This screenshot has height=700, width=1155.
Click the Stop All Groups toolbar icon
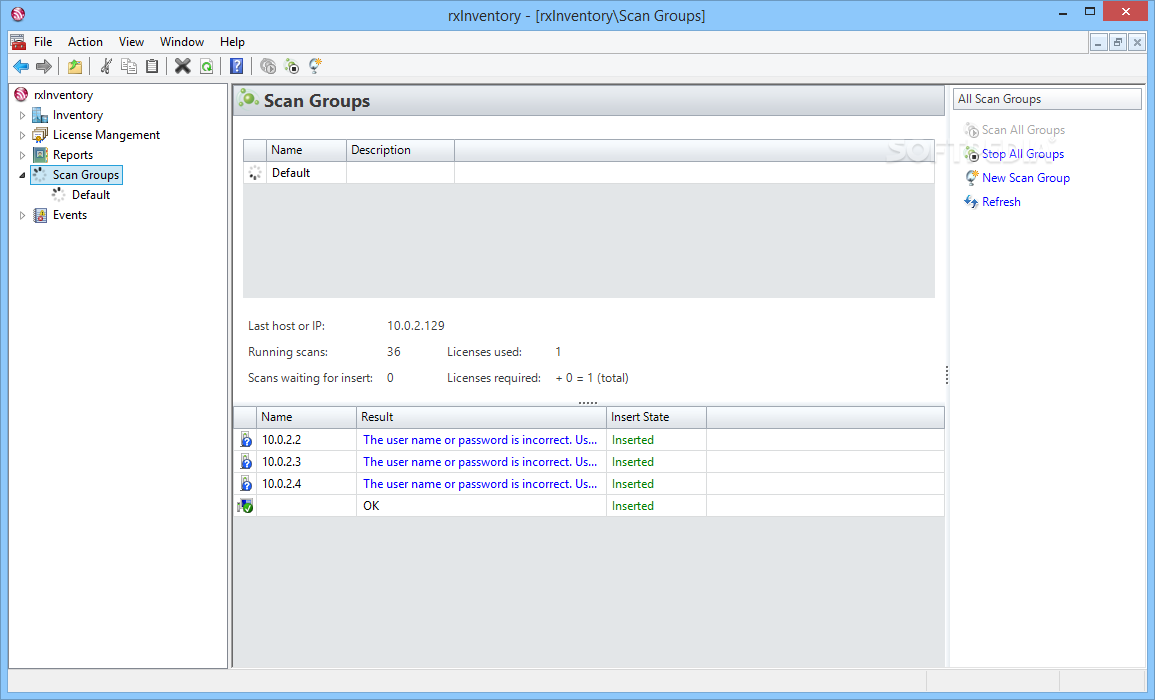point(292,66)
